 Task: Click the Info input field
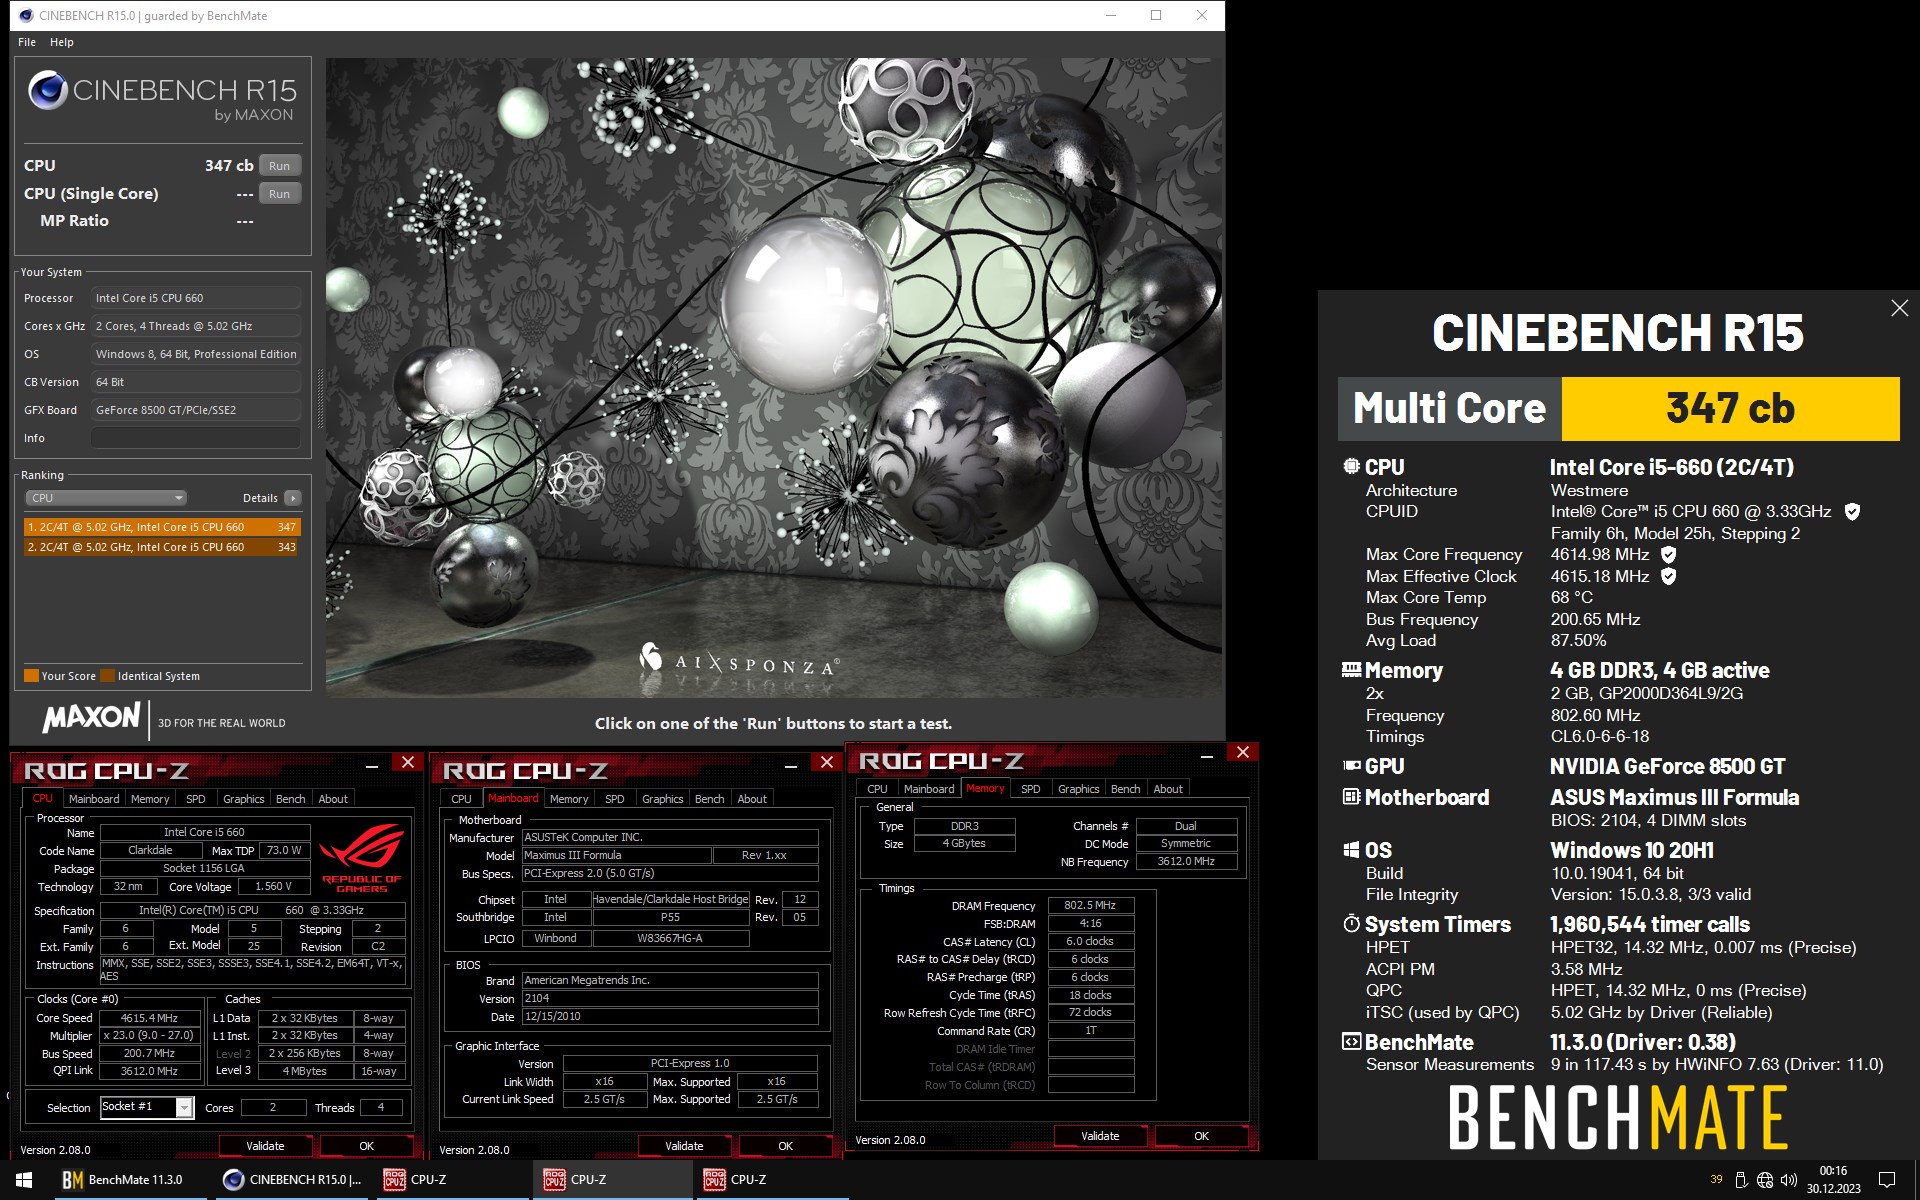(x=196, y=438)
